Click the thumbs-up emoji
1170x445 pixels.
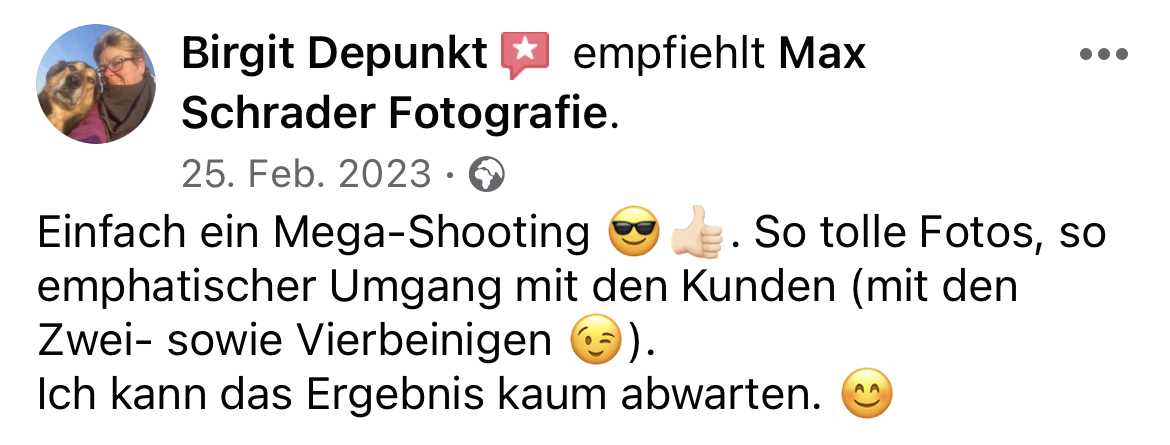tap(697, 234)
